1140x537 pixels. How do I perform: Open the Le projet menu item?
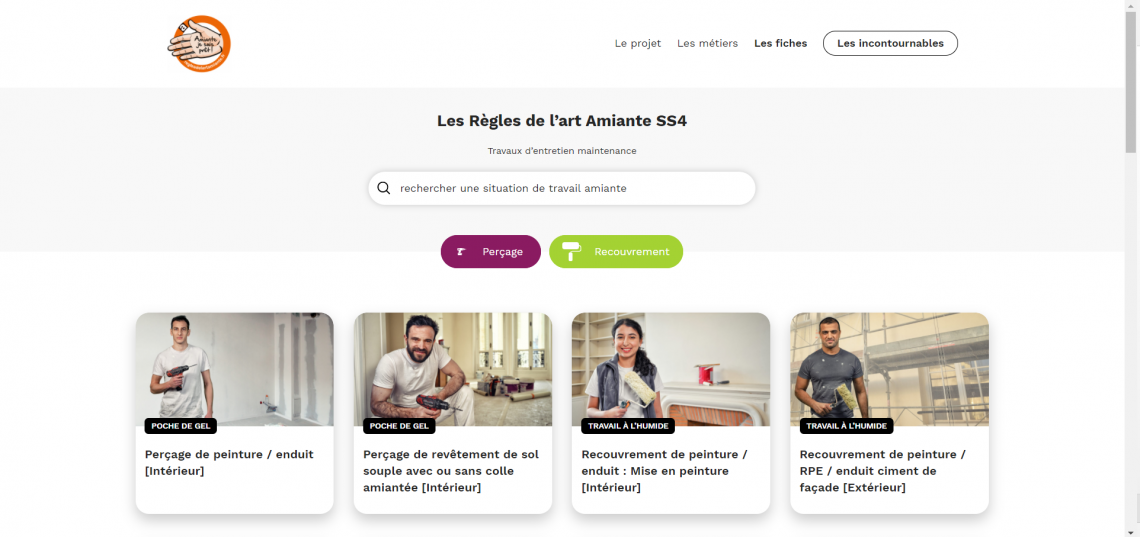[637, 44]
